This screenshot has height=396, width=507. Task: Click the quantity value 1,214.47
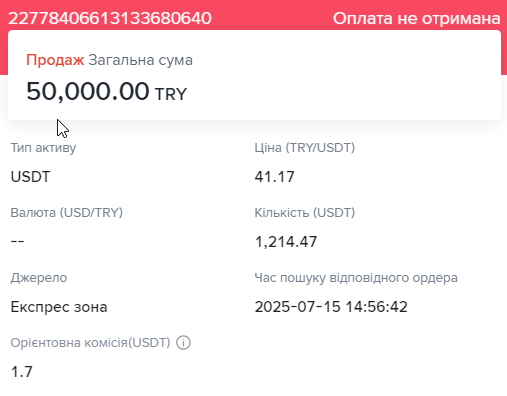pyautogui.click(x=286, y=242)
